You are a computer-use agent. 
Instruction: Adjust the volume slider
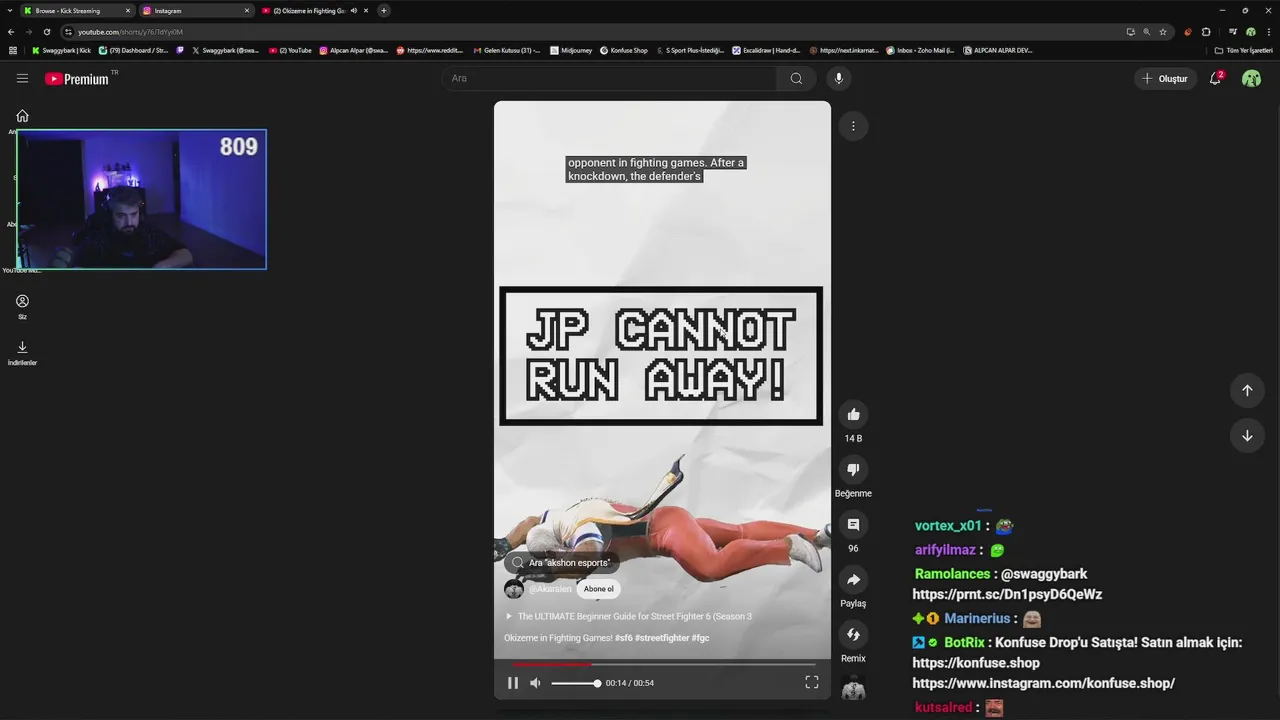click(575, 683)
